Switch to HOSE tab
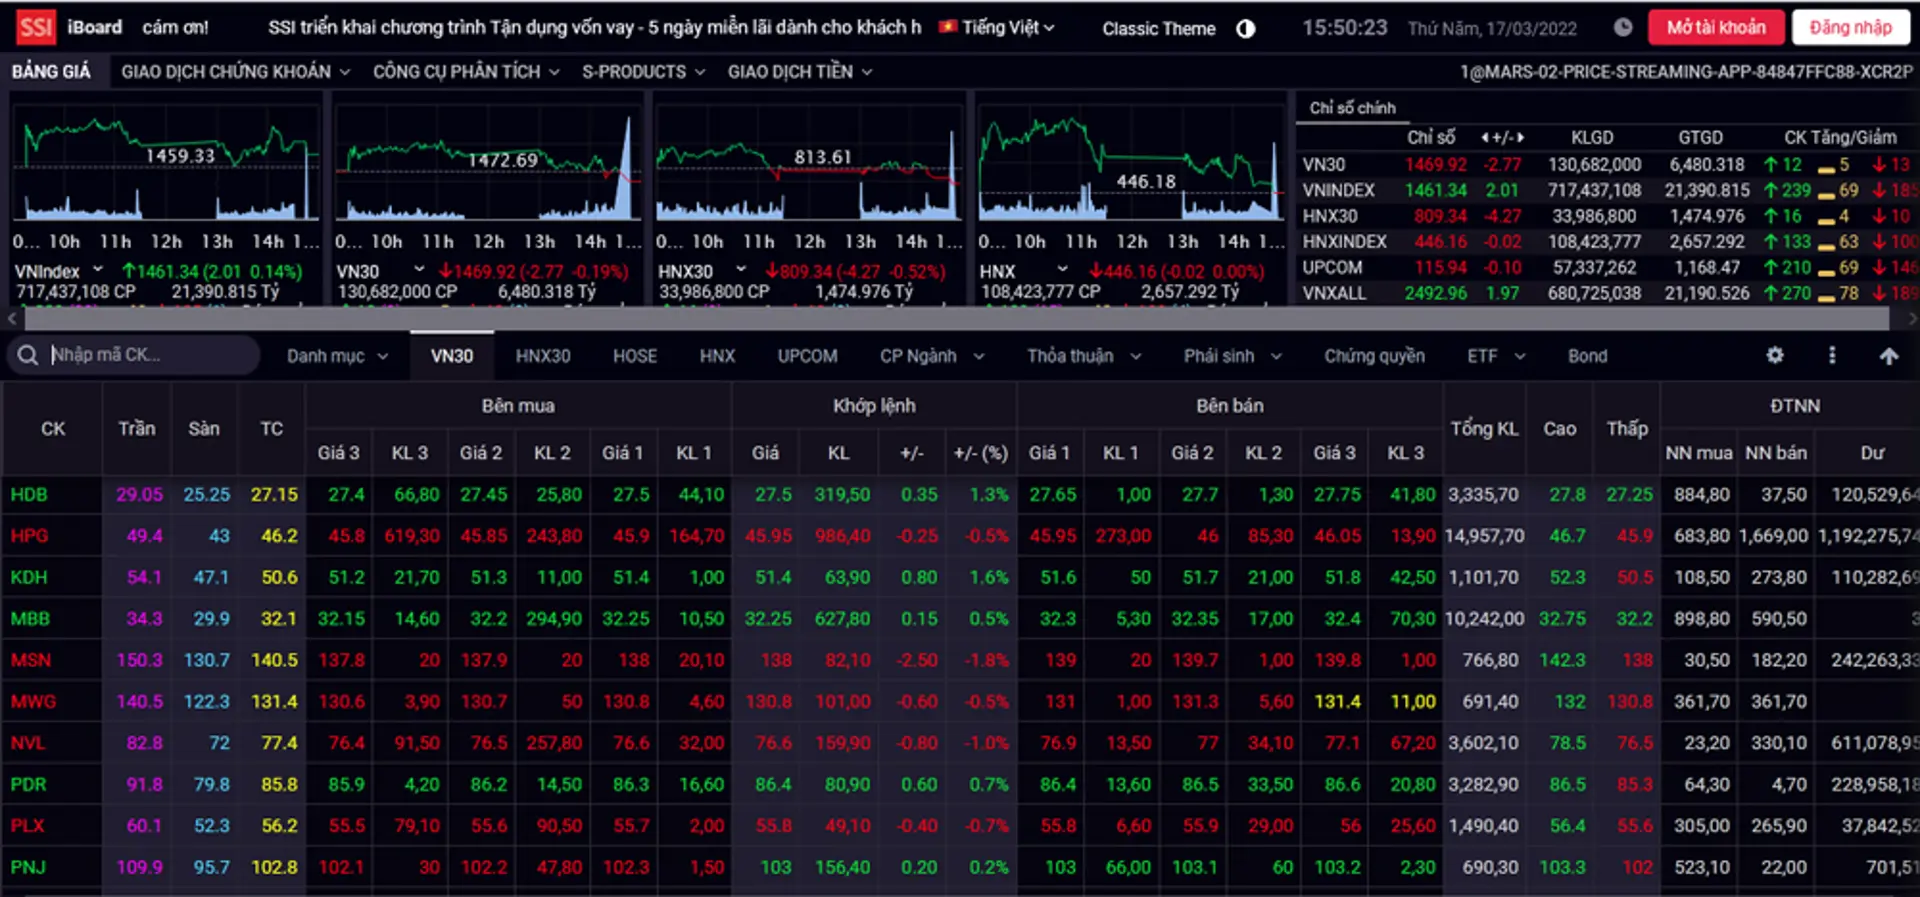Viewport: 1920px width, 897px height. point(635,356)
